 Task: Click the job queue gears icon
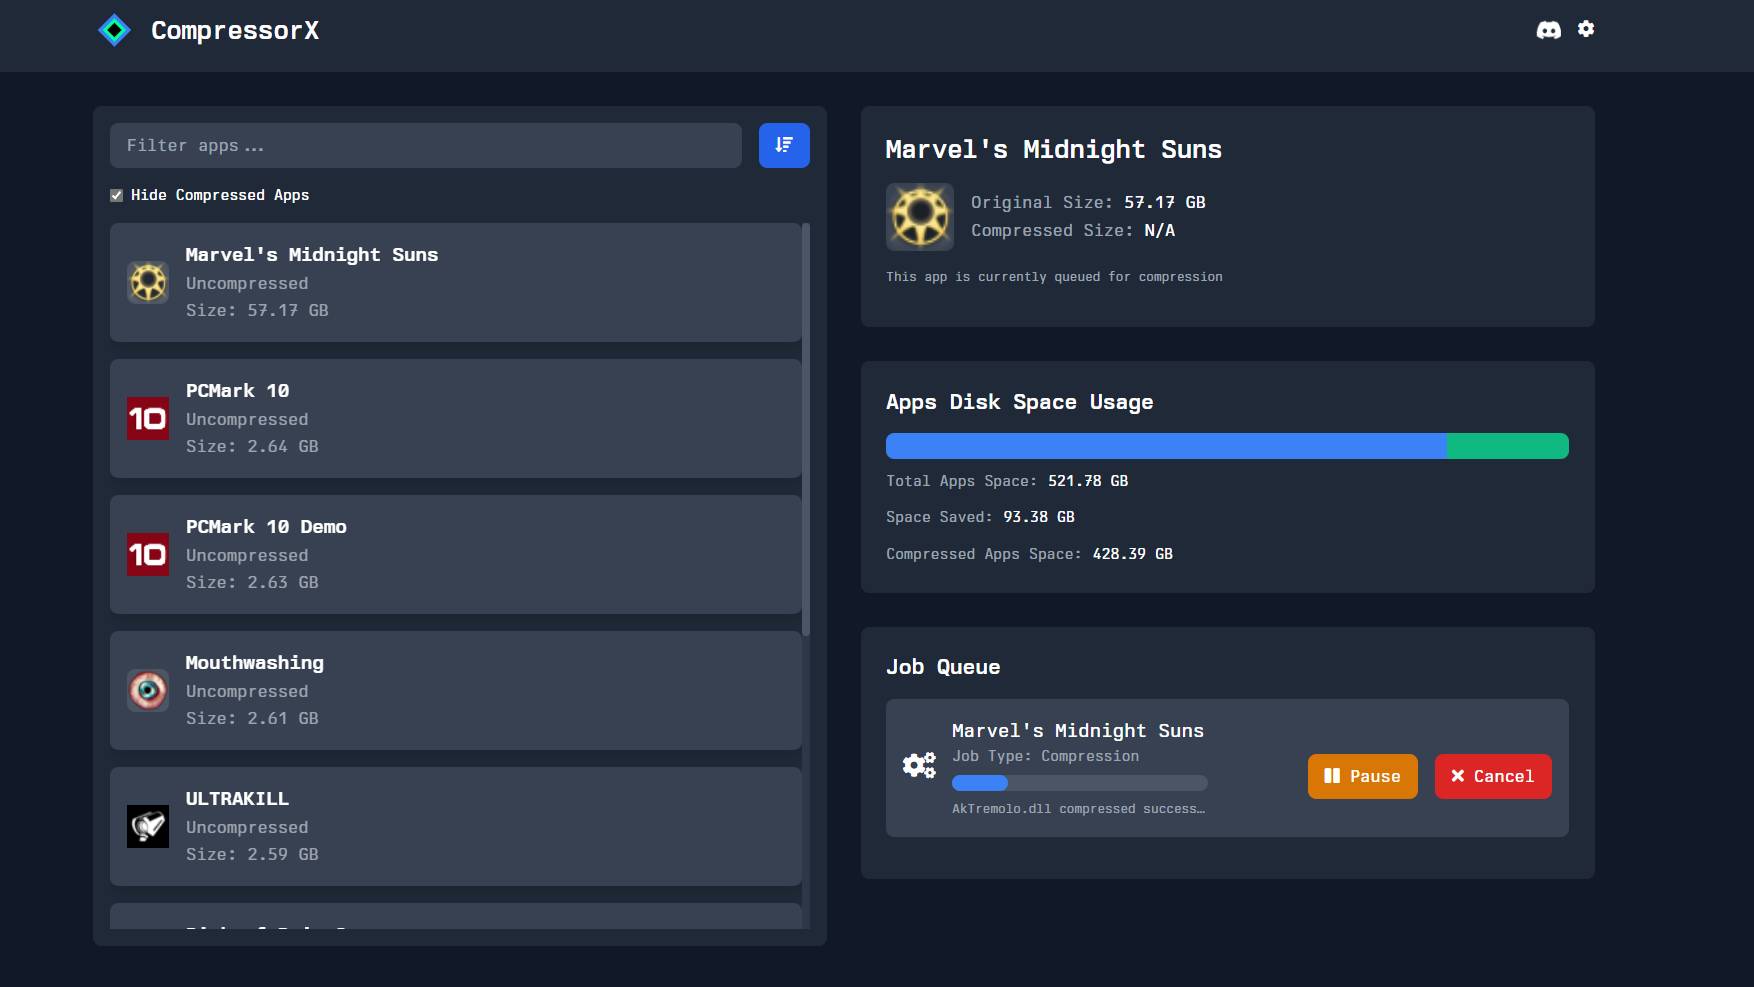(919, 766)
